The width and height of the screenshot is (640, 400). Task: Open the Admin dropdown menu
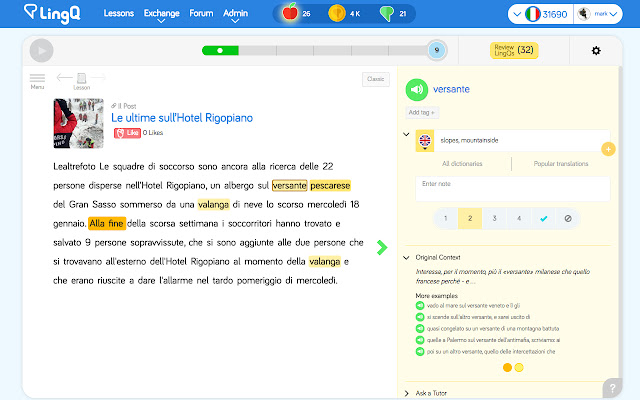235,15
